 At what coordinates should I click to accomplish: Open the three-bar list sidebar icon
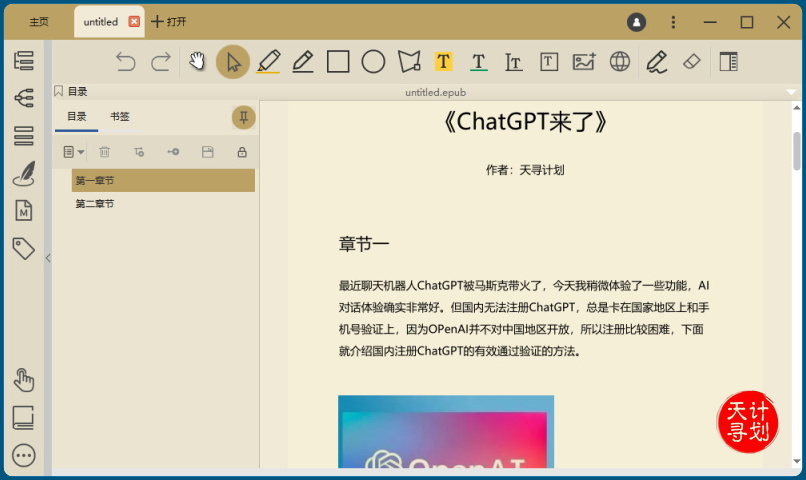[x=24, y=136]
